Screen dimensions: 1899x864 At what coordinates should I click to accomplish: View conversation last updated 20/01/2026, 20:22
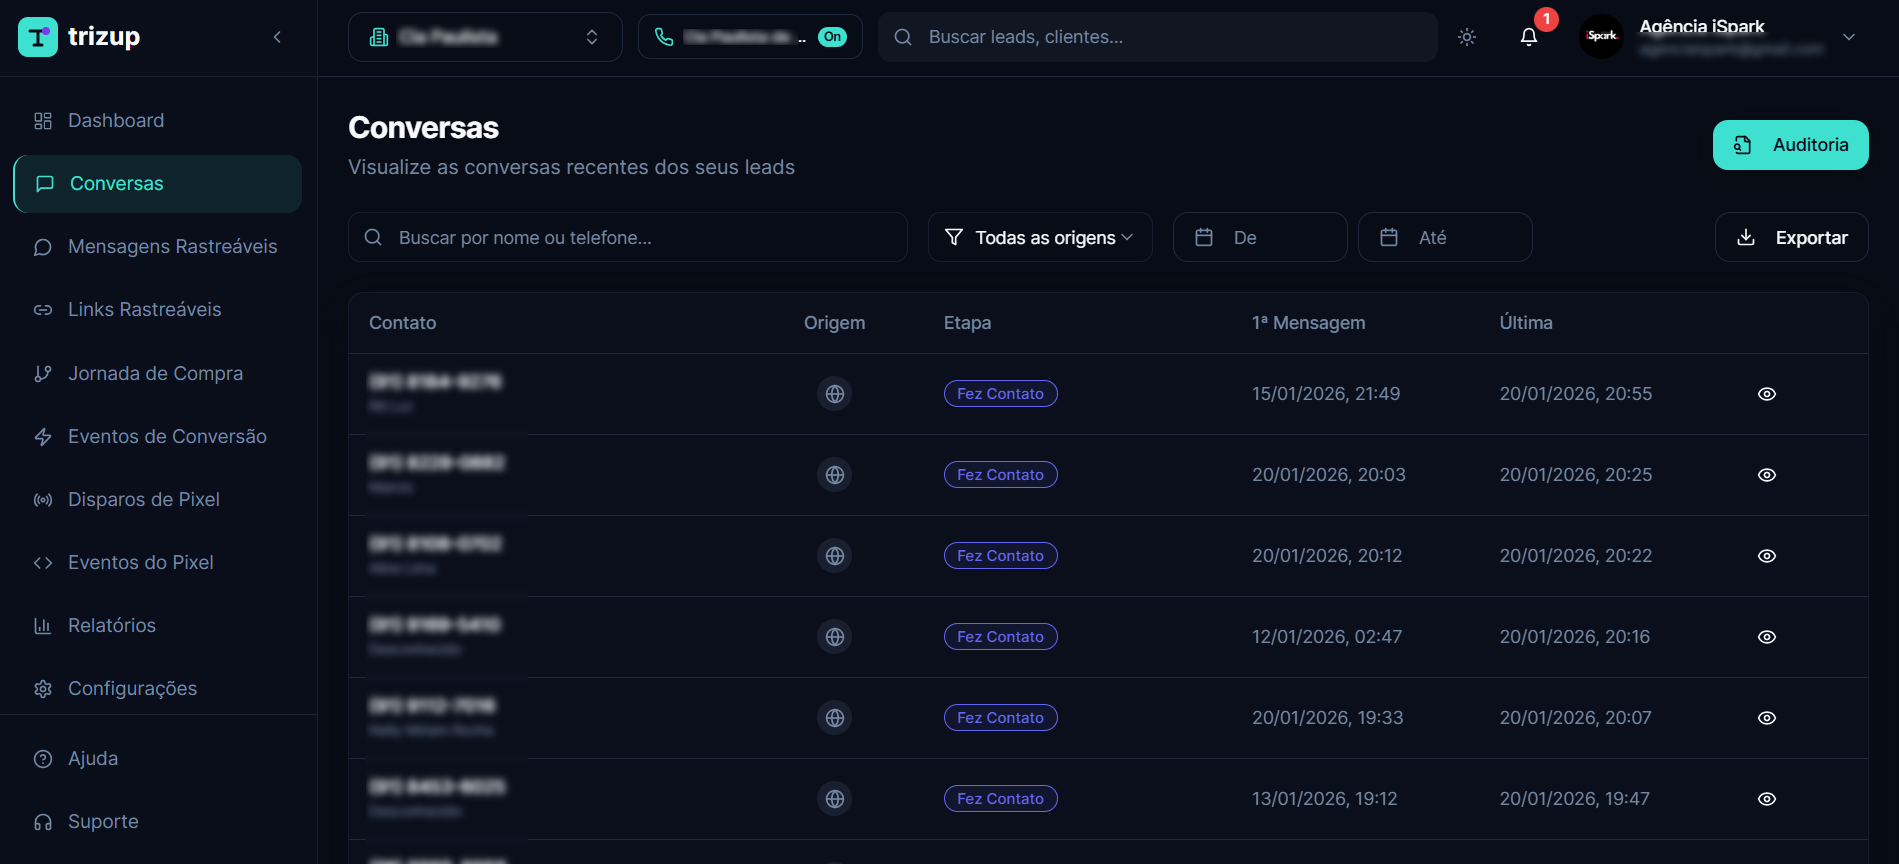click(1767, 556)
